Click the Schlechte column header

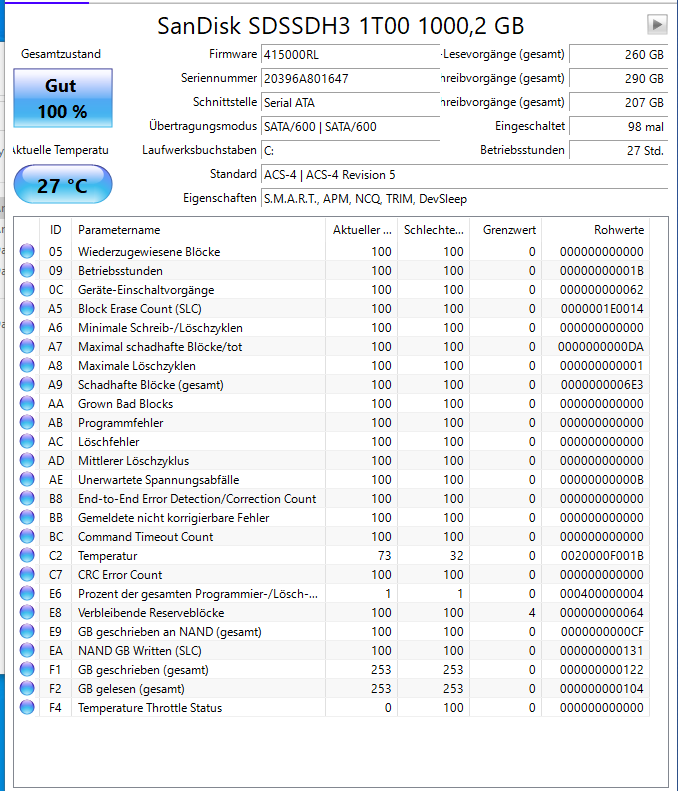click(433, 230)
